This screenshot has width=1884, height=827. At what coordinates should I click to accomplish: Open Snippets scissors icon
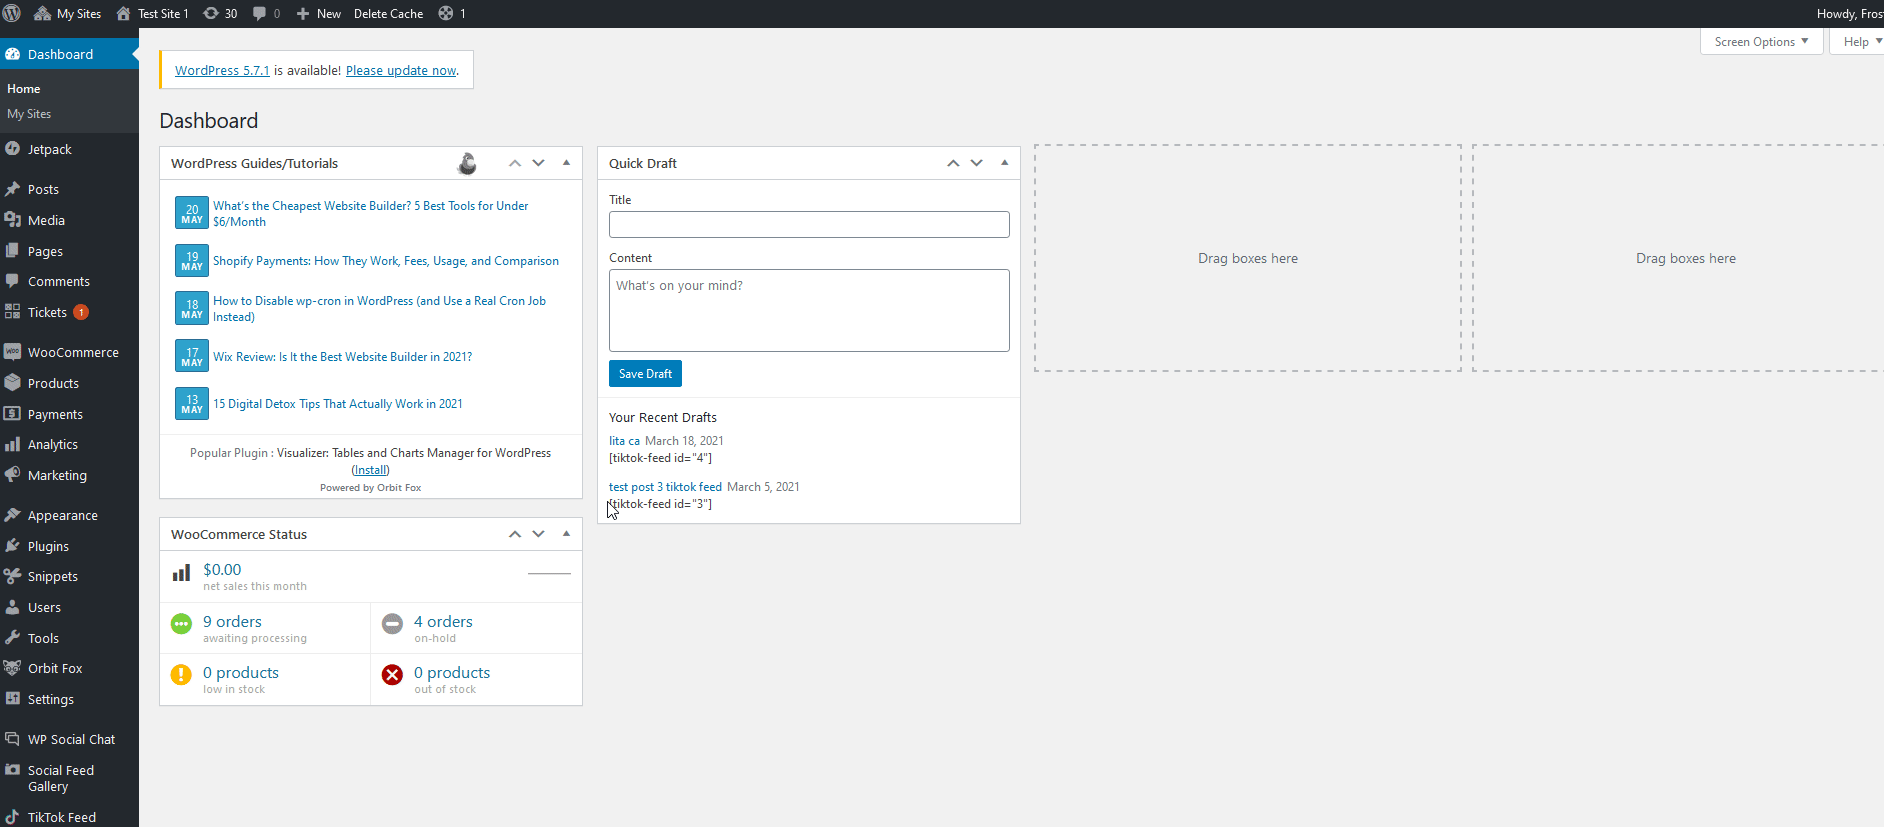(x=12, y=576)
